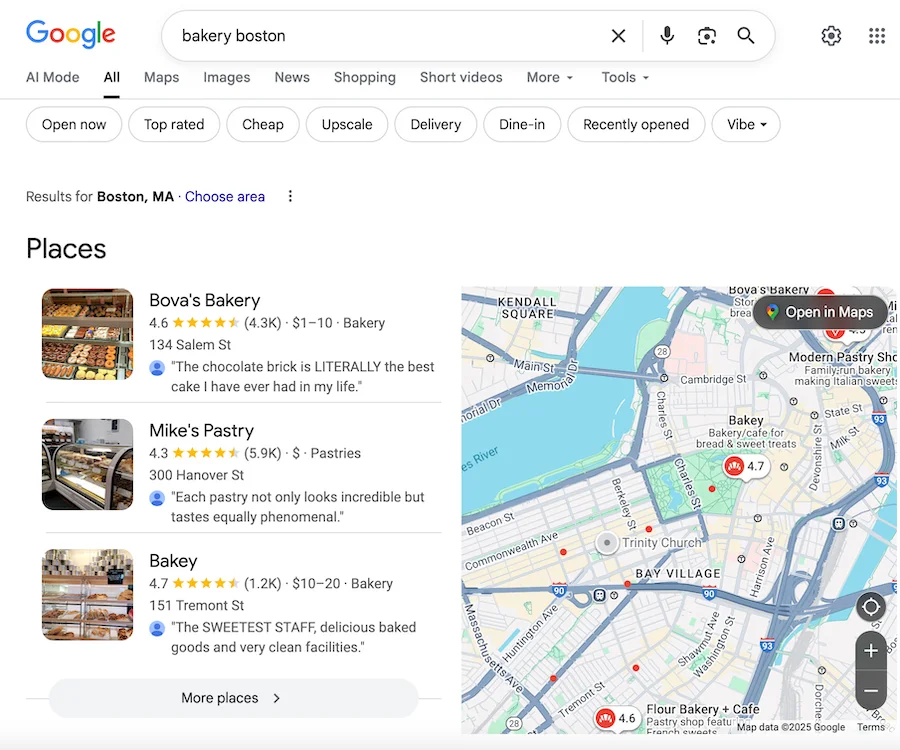Toggle the Delivery filter chip
900x750 pixels.
click(435, 124)
